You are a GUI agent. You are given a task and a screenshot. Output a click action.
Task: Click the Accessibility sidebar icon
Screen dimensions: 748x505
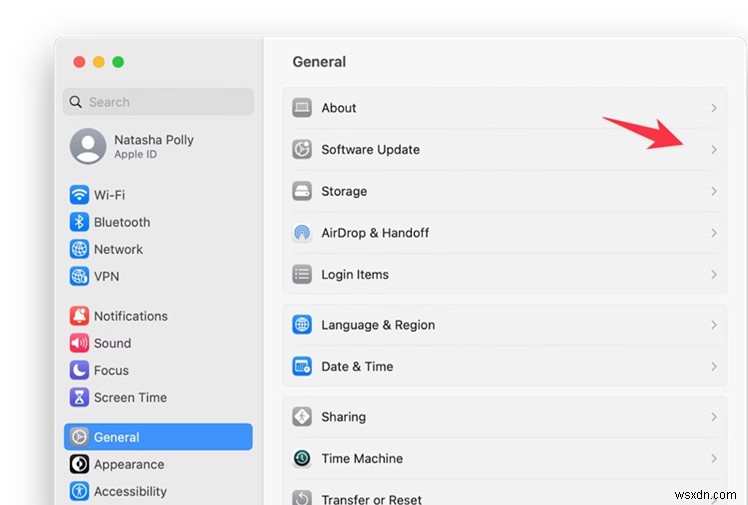pos(79,491)
